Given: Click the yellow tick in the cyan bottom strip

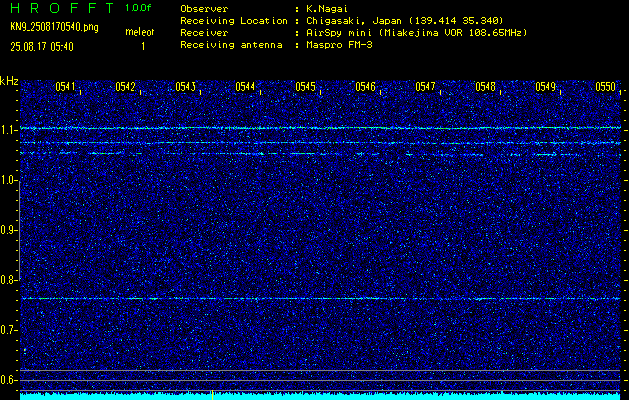Looking at the screenshot, I should pyautogui.click(x=212, y=396).
